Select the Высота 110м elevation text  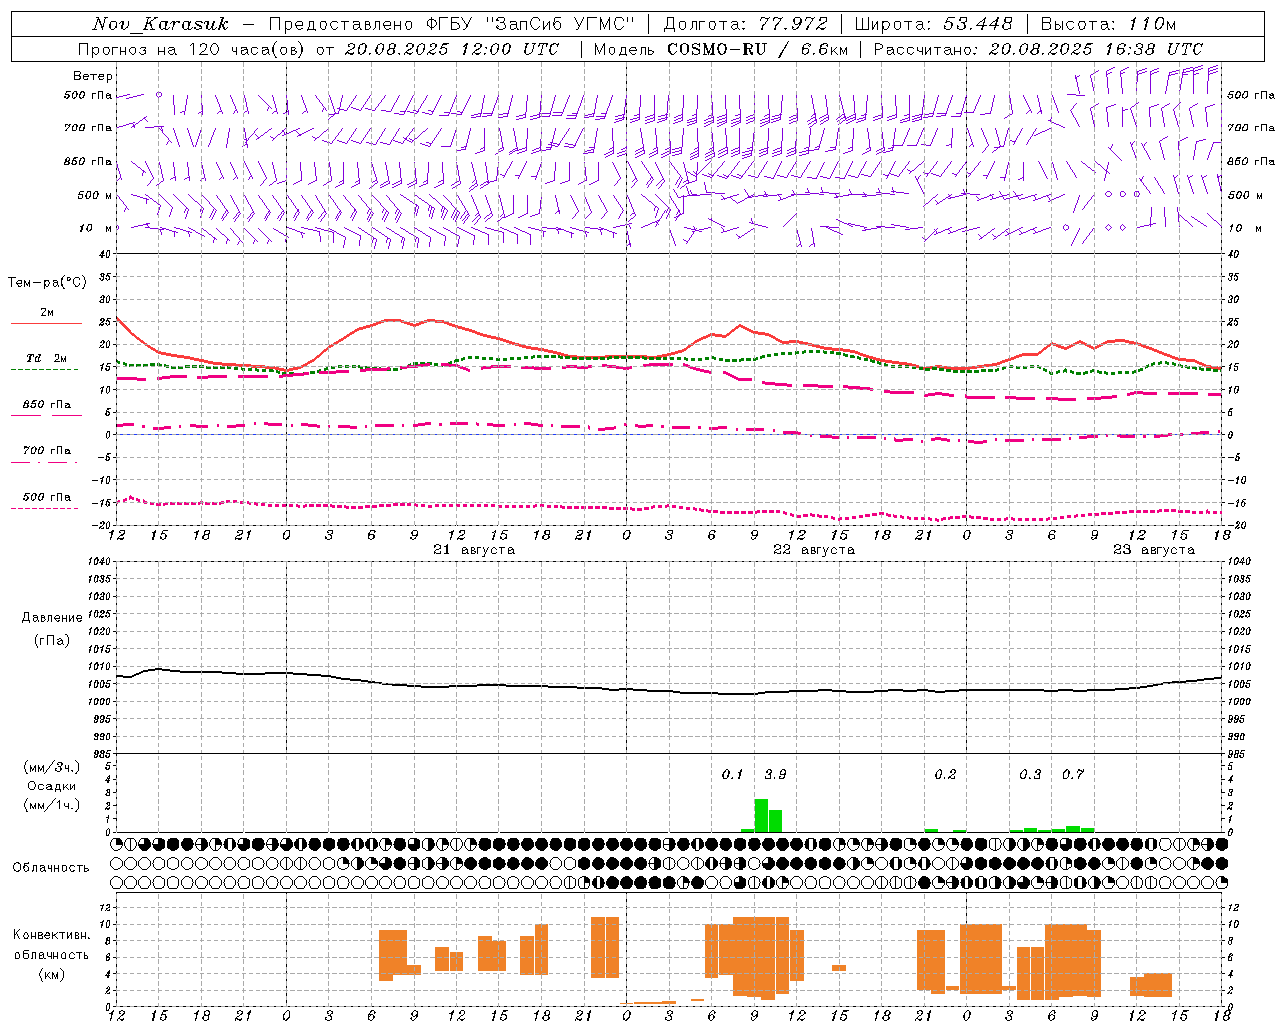click(x=1108, y=24)
